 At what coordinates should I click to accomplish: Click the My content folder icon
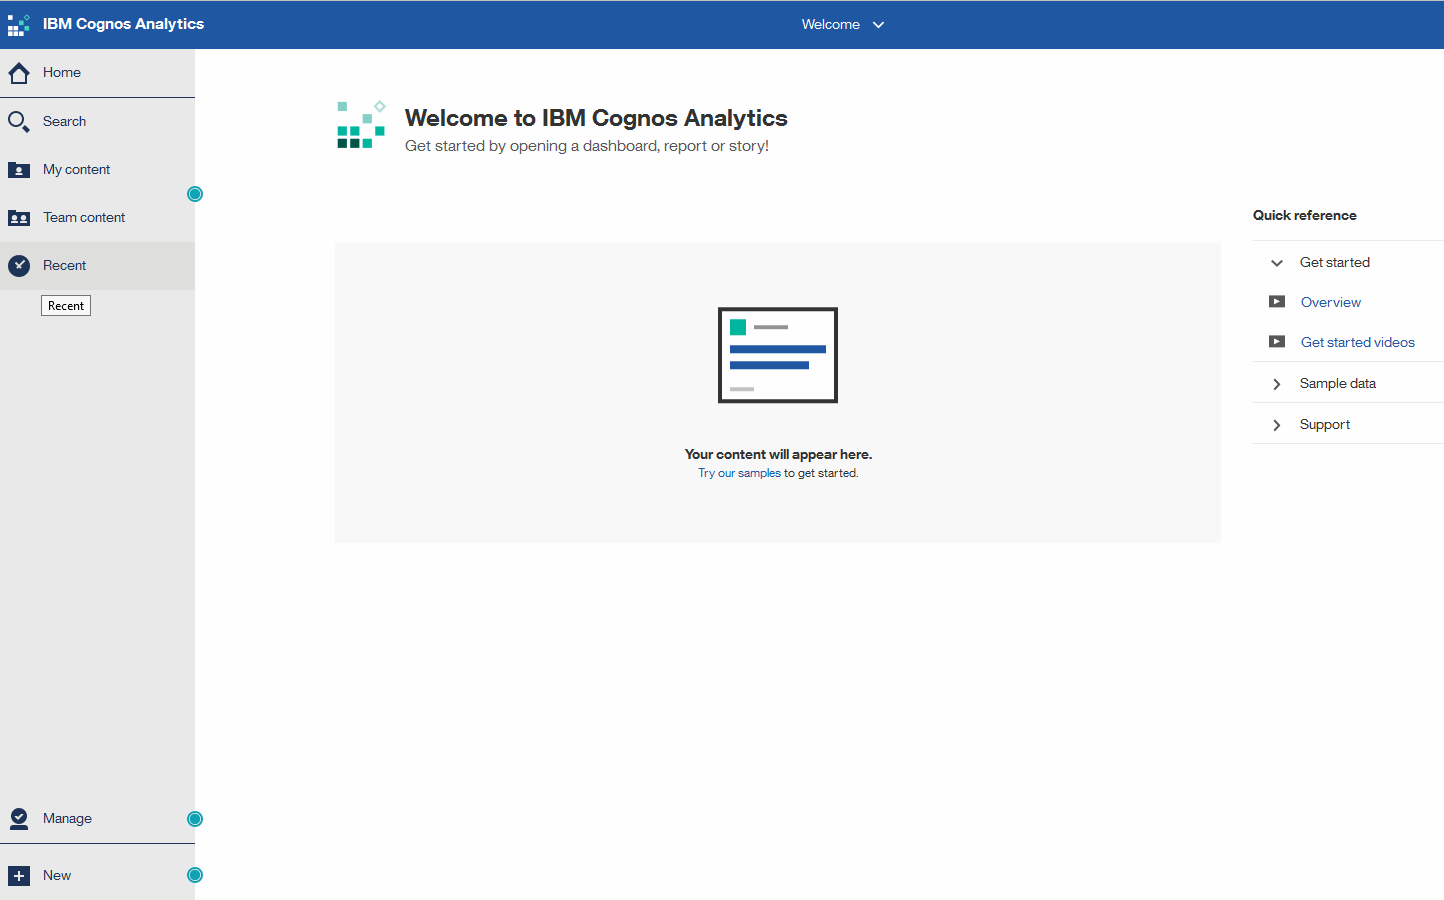[19, 170]
